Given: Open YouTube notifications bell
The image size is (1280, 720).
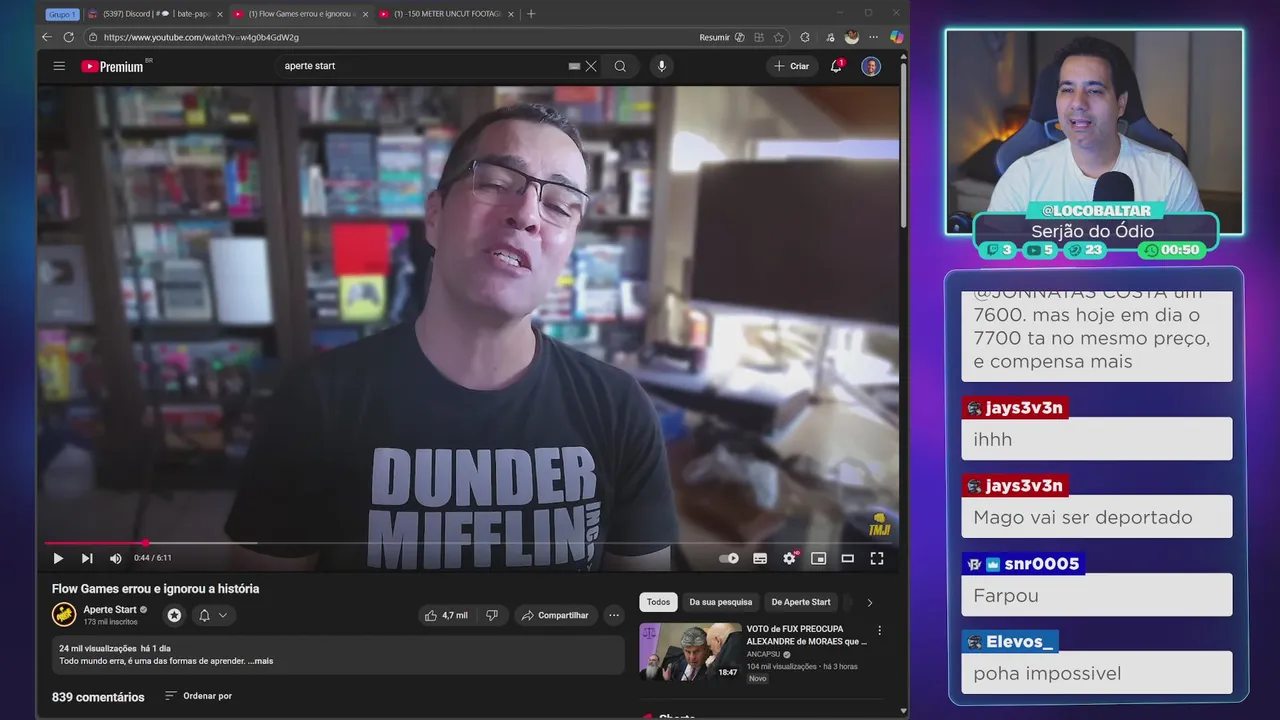Looking at the screenshot, I should 836,66.
